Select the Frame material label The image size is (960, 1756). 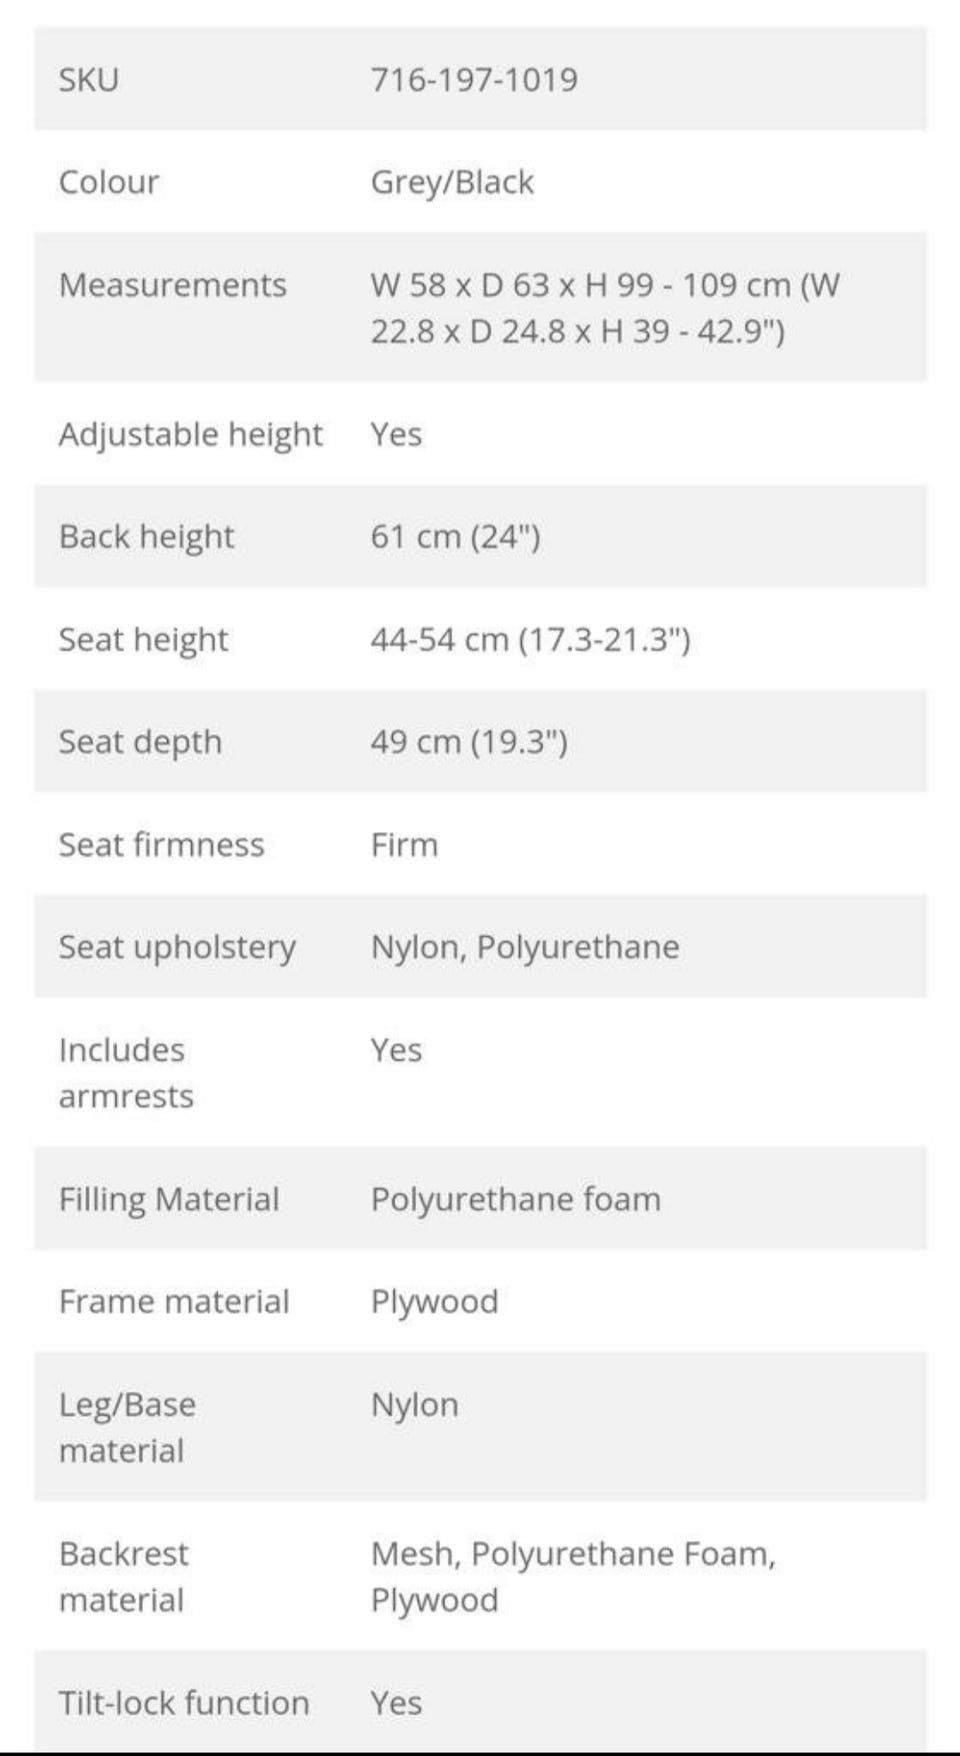point(174,1301)
